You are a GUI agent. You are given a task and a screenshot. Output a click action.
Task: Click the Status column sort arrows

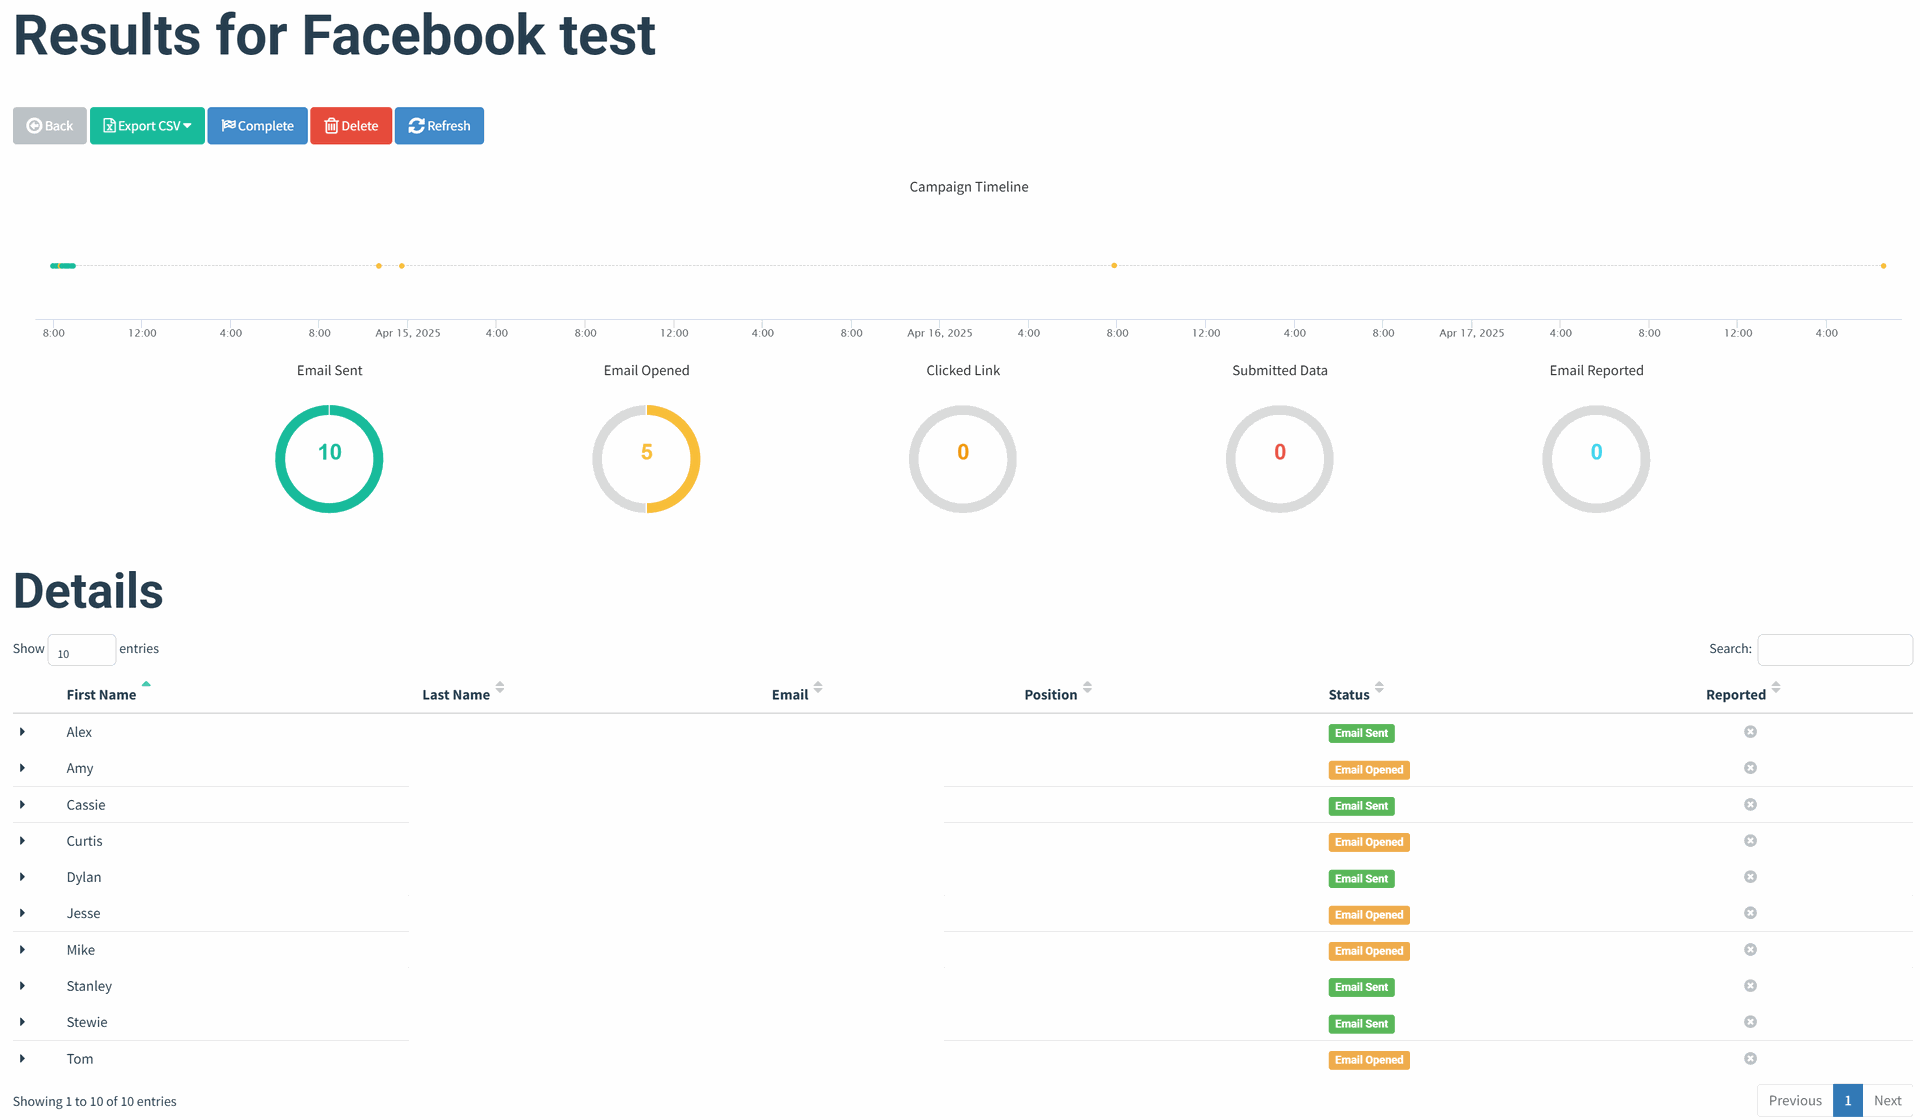click(x=1379, y=688)
